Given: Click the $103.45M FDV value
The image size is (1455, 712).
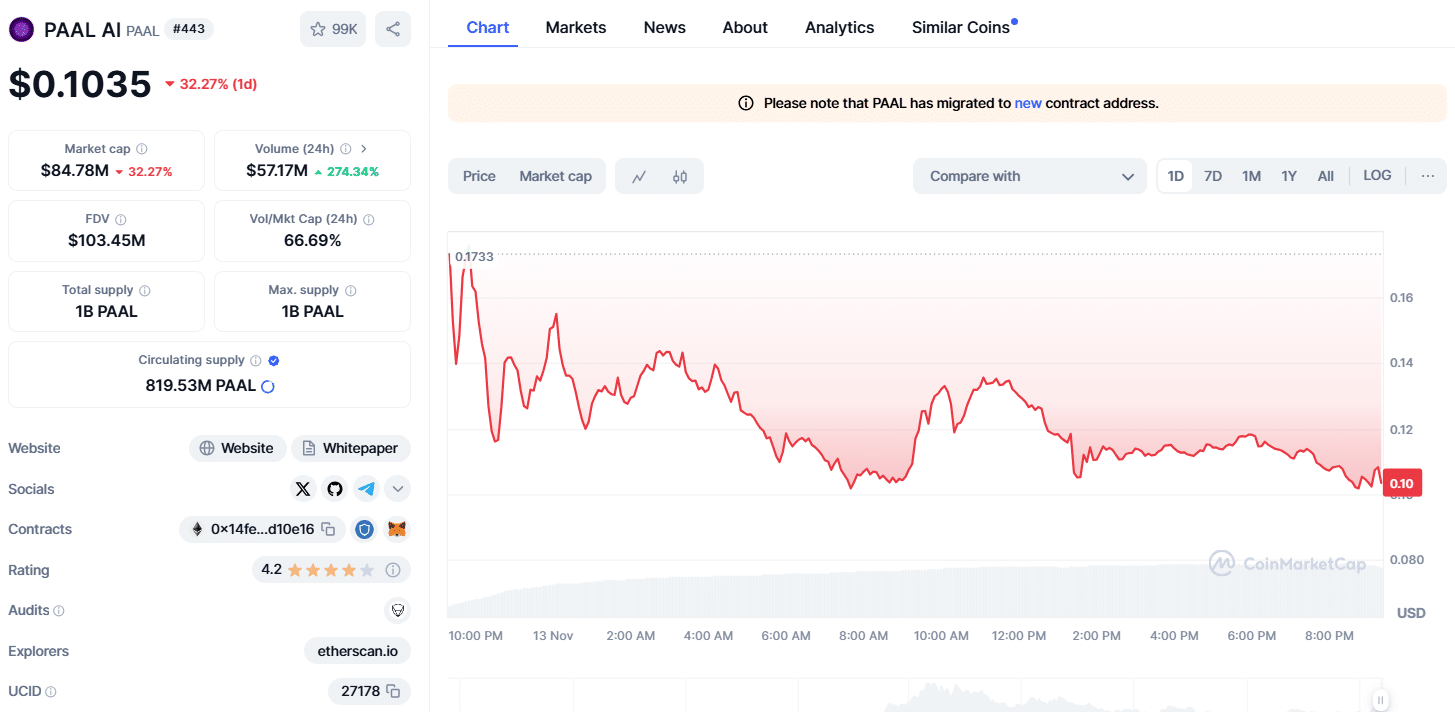Looking at the screenshot, I should pyautogui.click(x=106, y=240).
